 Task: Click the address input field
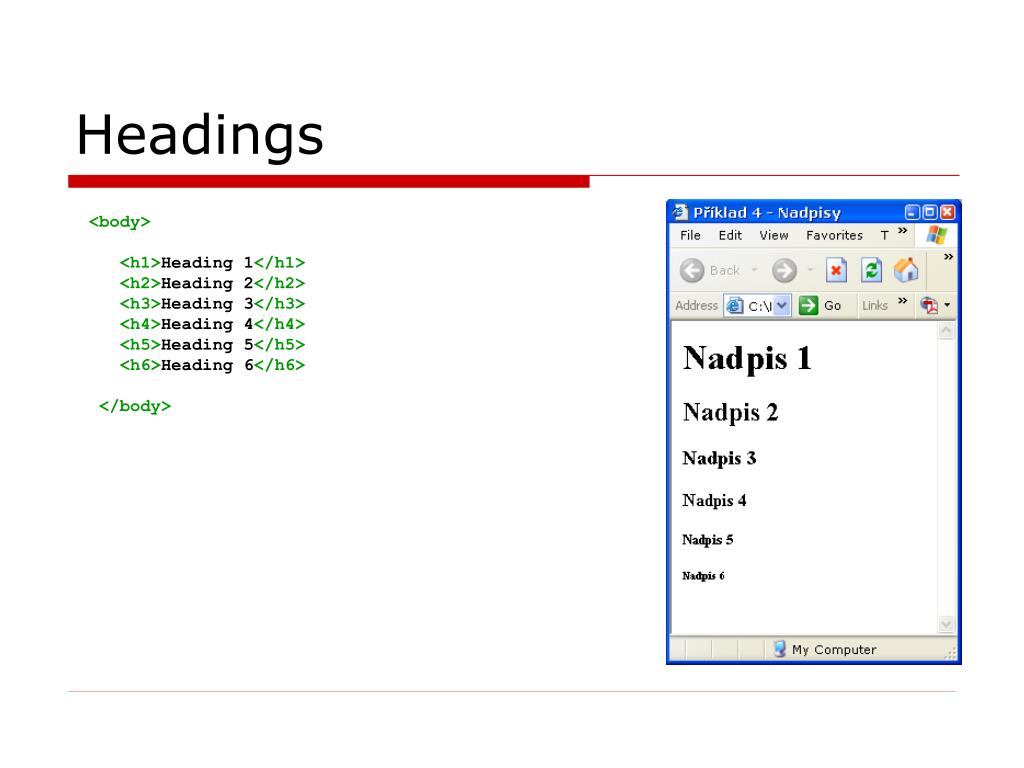coord(758,305)
